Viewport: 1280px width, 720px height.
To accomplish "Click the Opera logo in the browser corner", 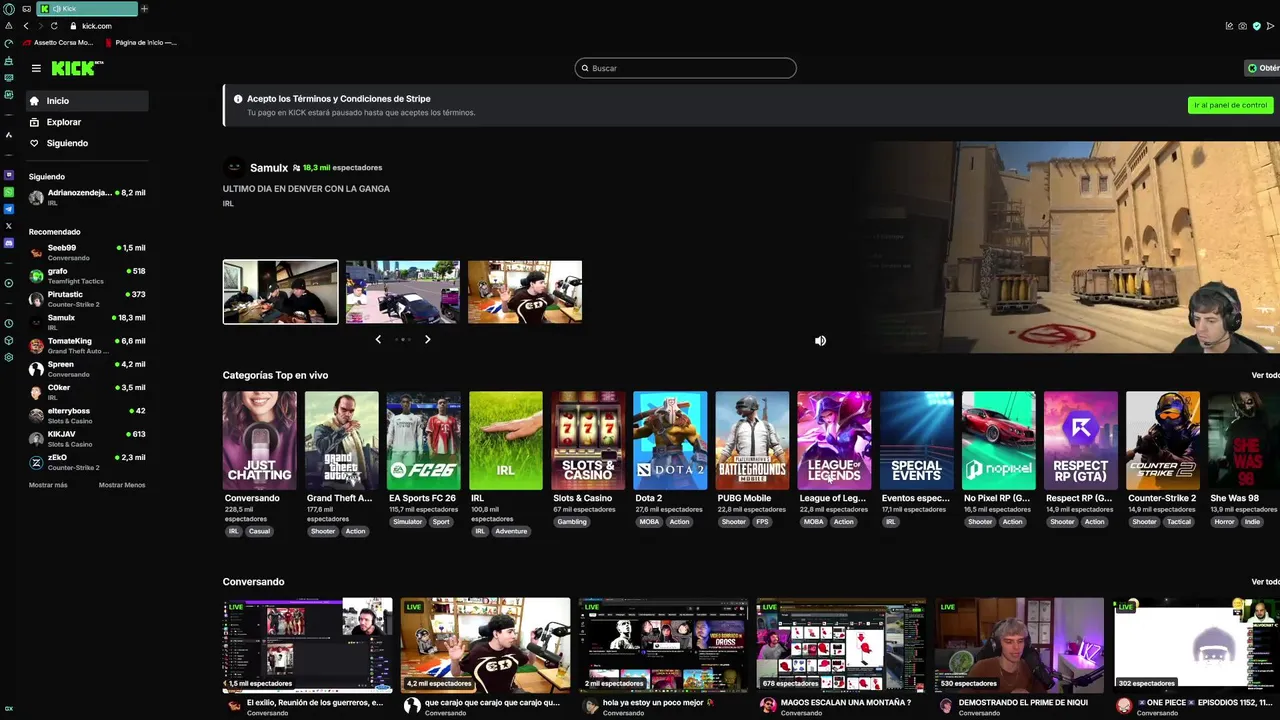I will pyautogui.click(x=9, y=9).
